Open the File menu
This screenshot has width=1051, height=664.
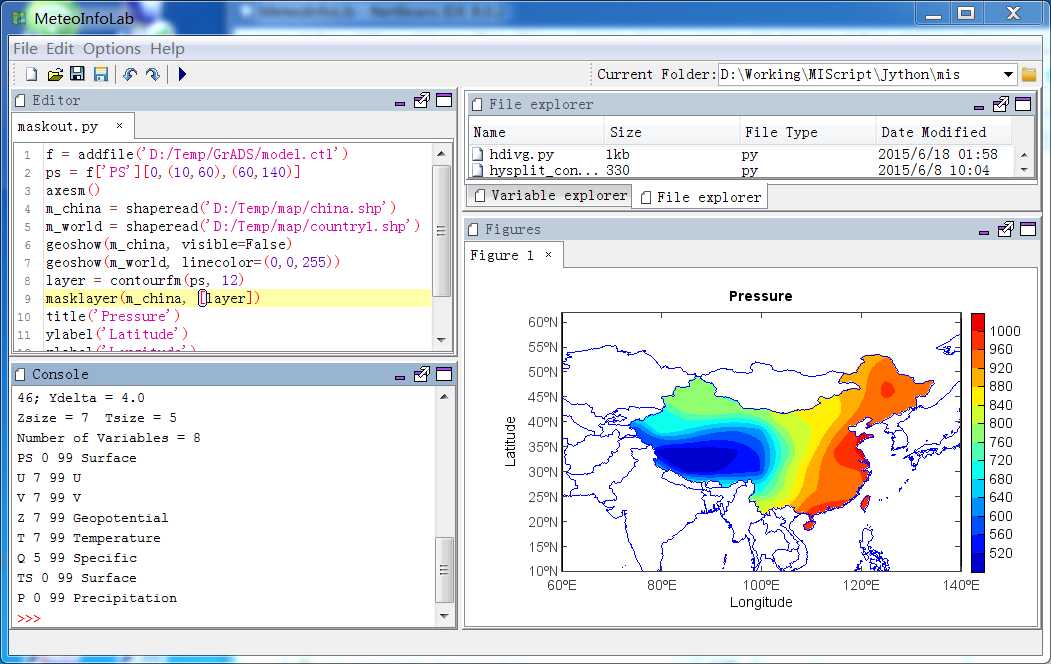(x=25, y=48)
